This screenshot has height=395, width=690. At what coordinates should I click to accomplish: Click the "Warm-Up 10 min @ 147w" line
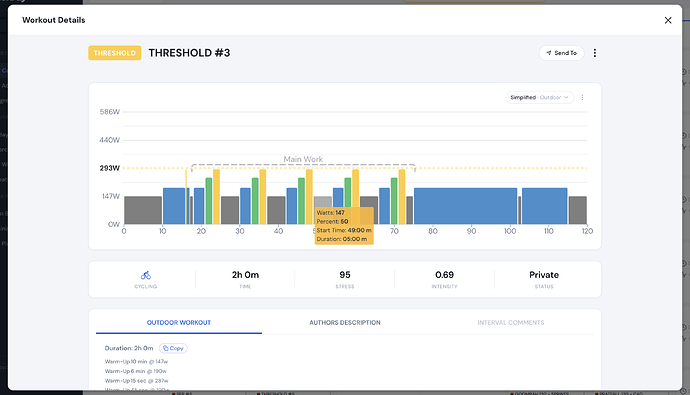coord(136,362)
